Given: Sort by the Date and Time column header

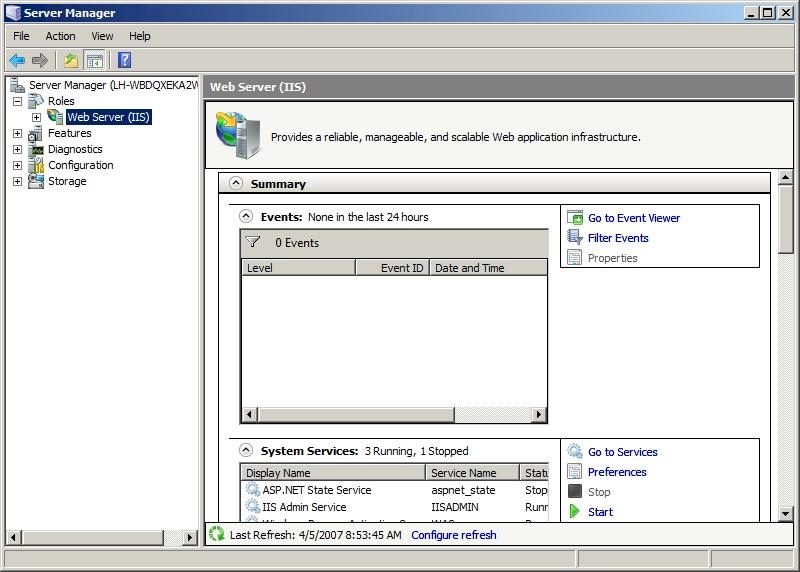Looking at the screenshot, I should [x=489, y=267].
